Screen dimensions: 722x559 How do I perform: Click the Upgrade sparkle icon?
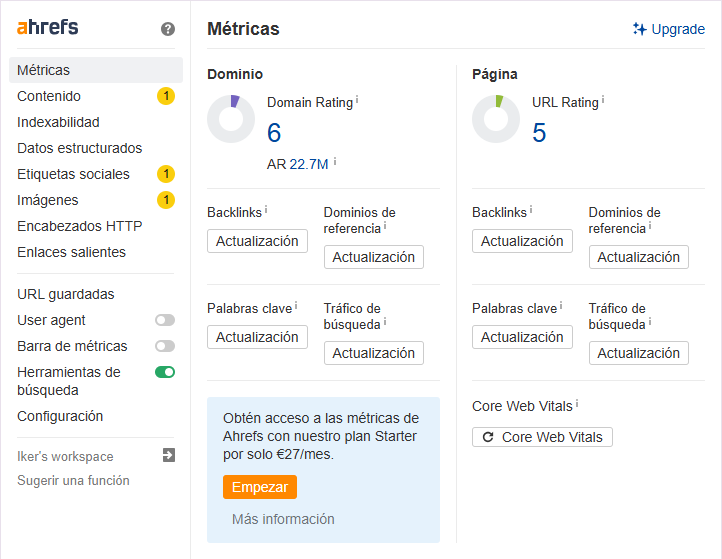pos(639,29)
